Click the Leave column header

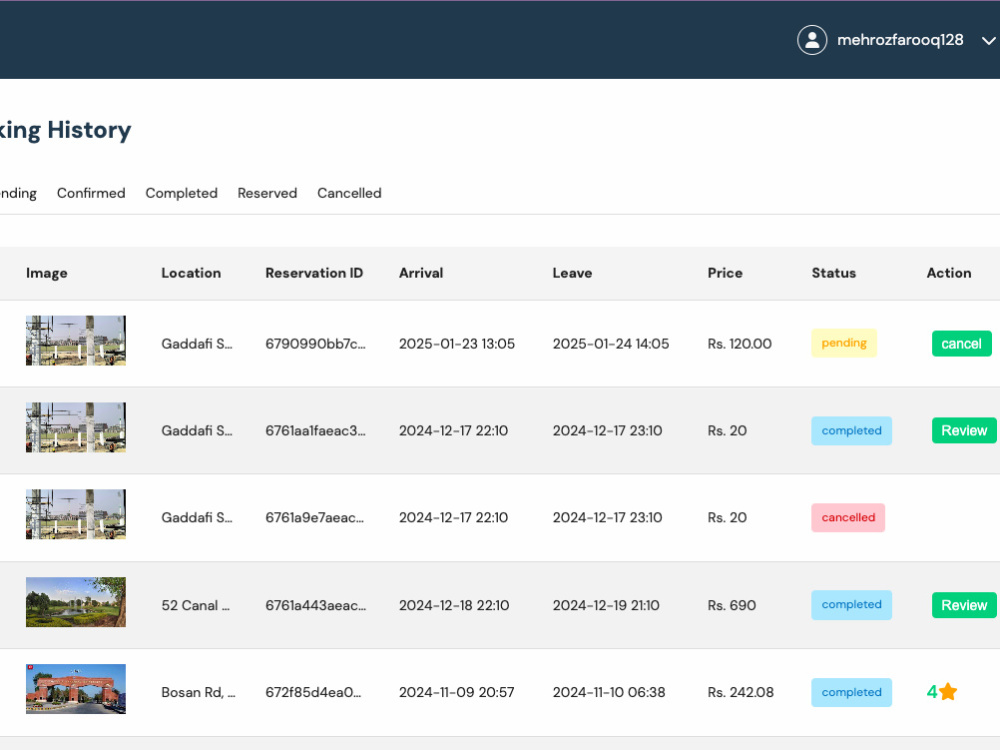pyautogui.click(x=572, y=273)
